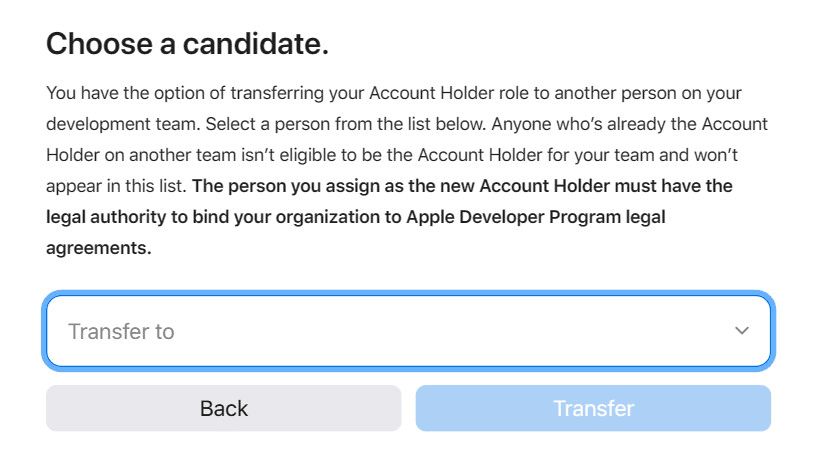
Task: Click the 'Transfer to' placeholder text
Action: pyautogui.click(x=121, y=331)
